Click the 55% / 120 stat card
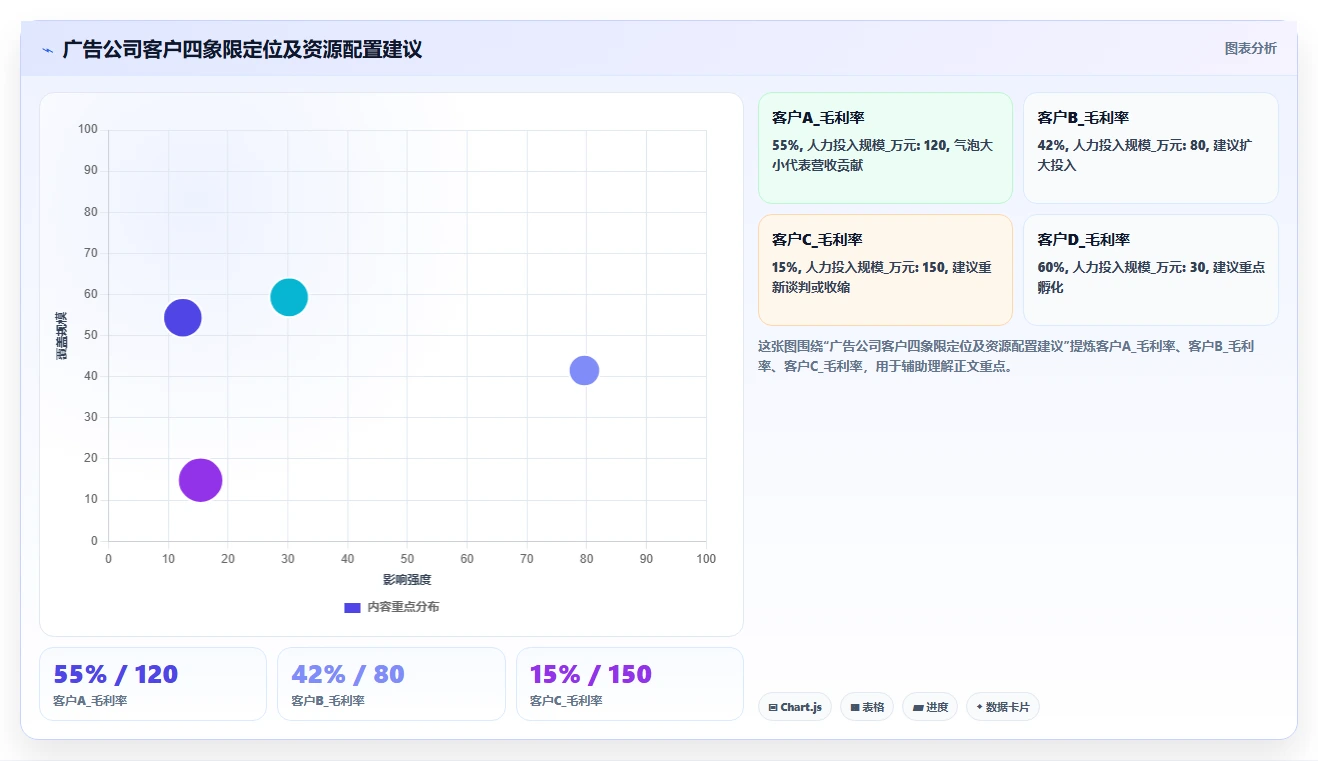 point(153,684)
